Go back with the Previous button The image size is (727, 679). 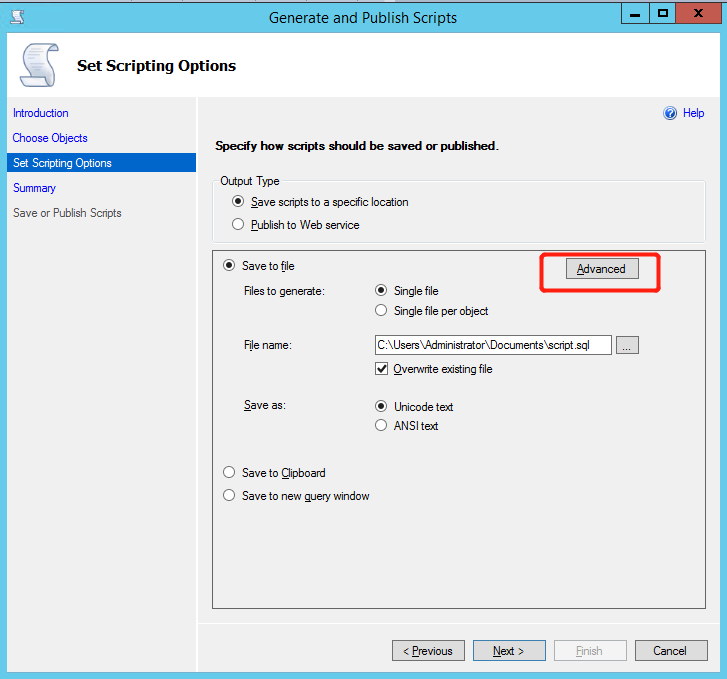point(428,651)
